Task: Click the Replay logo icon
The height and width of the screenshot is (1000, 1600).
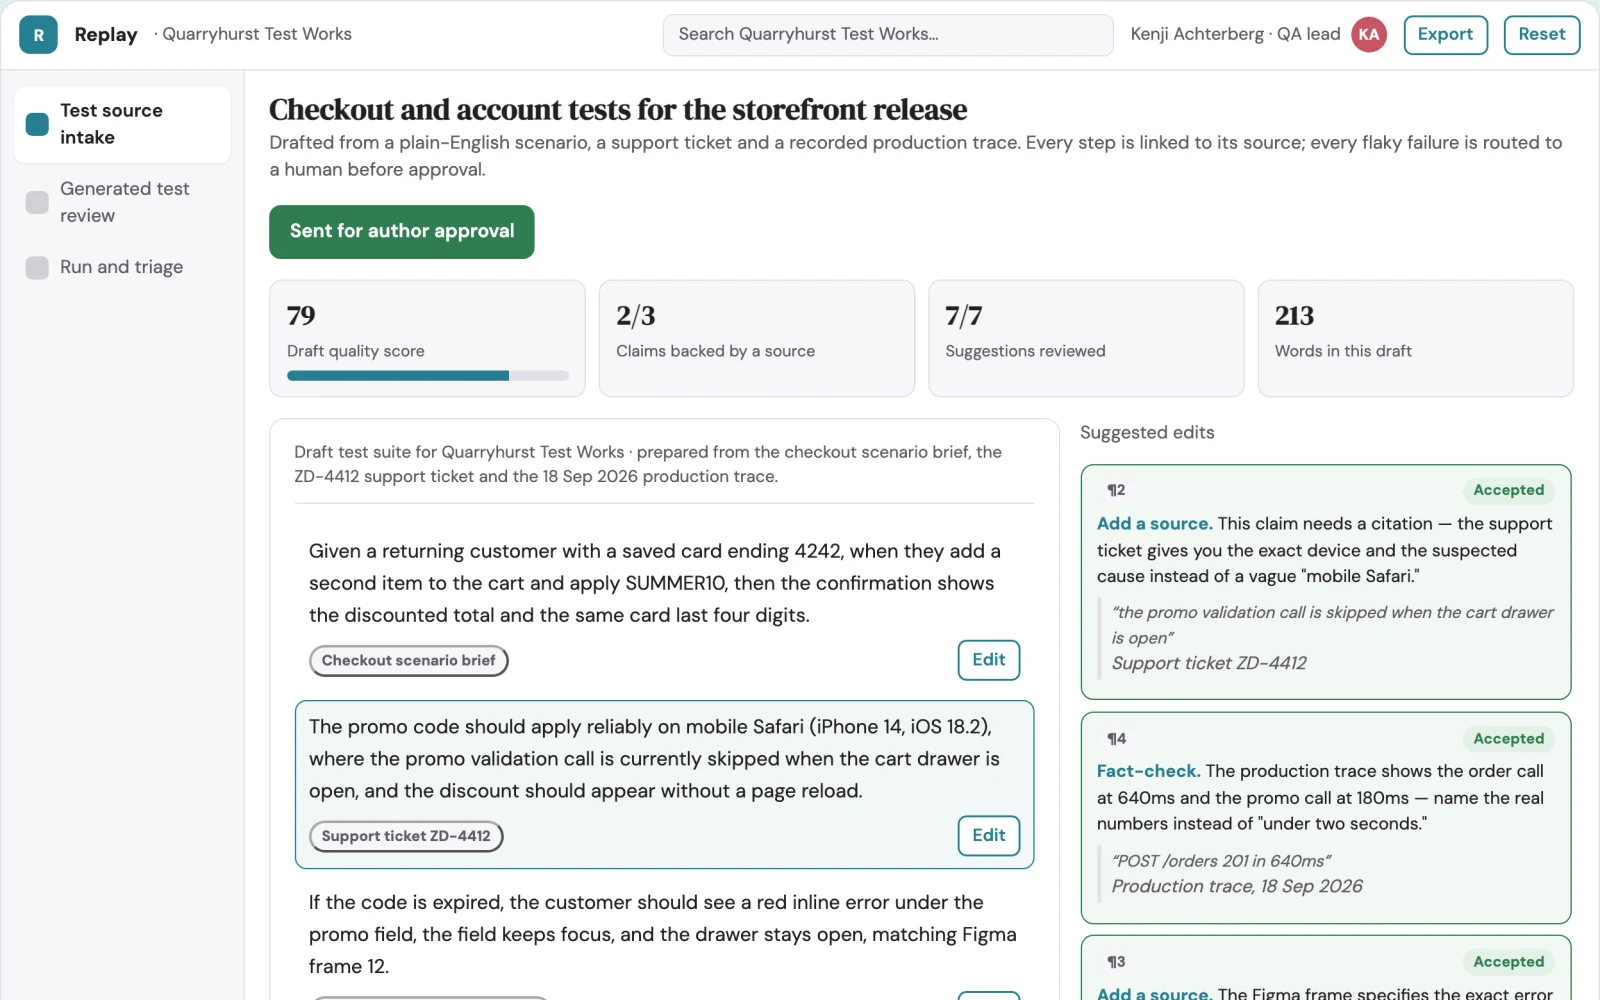Action: click(38, 35)
